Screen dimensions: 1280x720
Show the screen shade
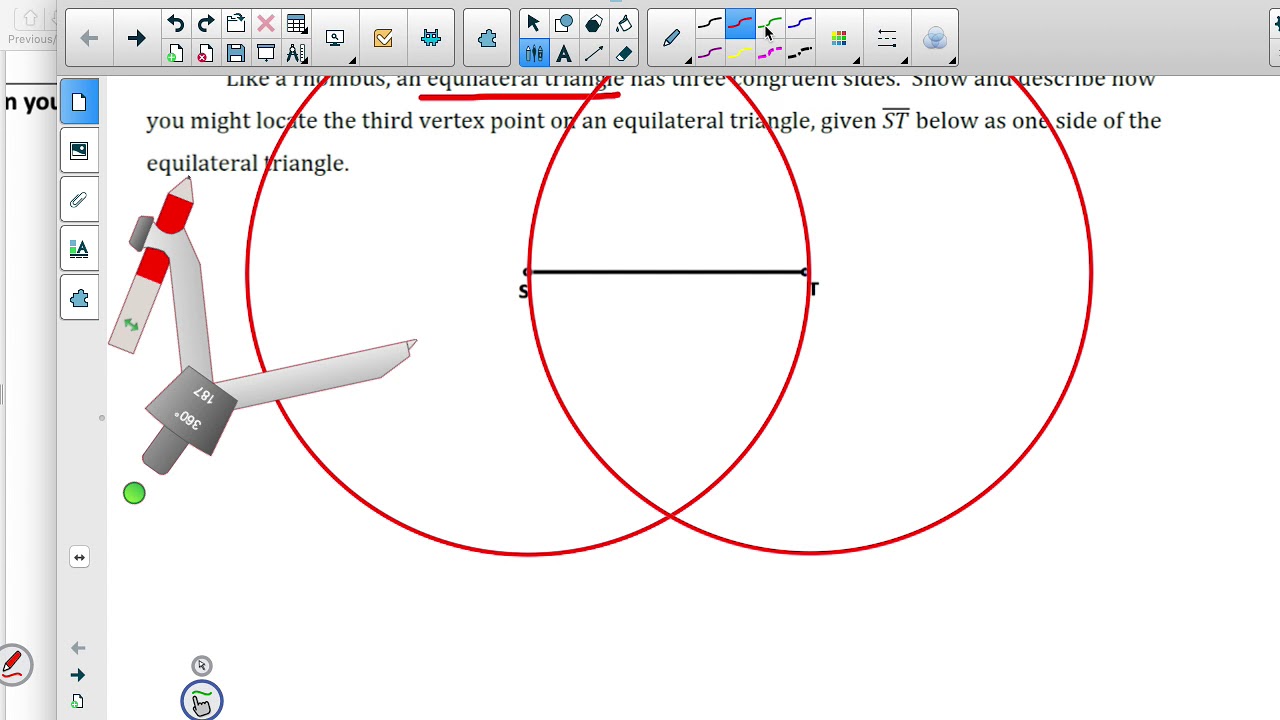(266, 53)
